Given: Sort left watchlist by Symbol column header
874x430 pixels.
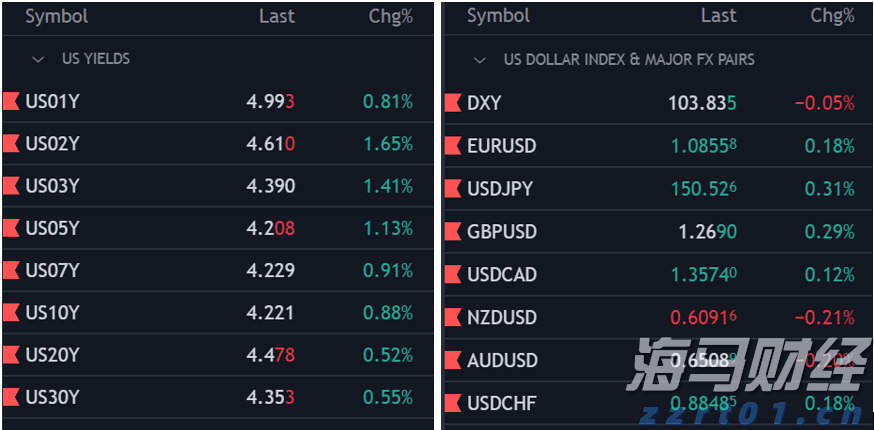Looking at the screenshot, I should click(x=56, y=16).
